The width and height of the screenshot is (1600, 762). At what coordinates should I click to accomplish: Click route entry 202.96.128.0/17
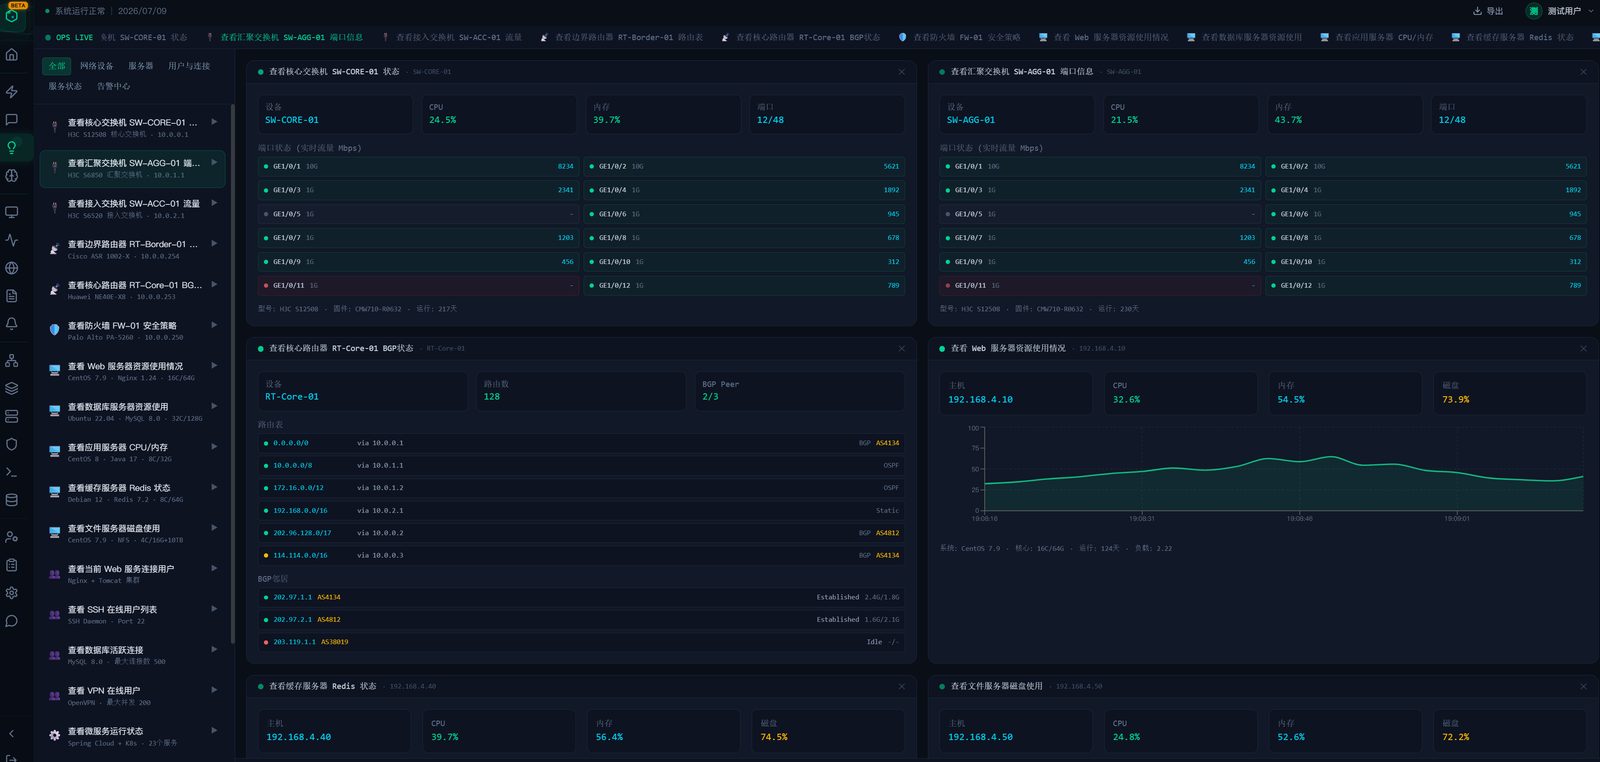coord(581,533)
